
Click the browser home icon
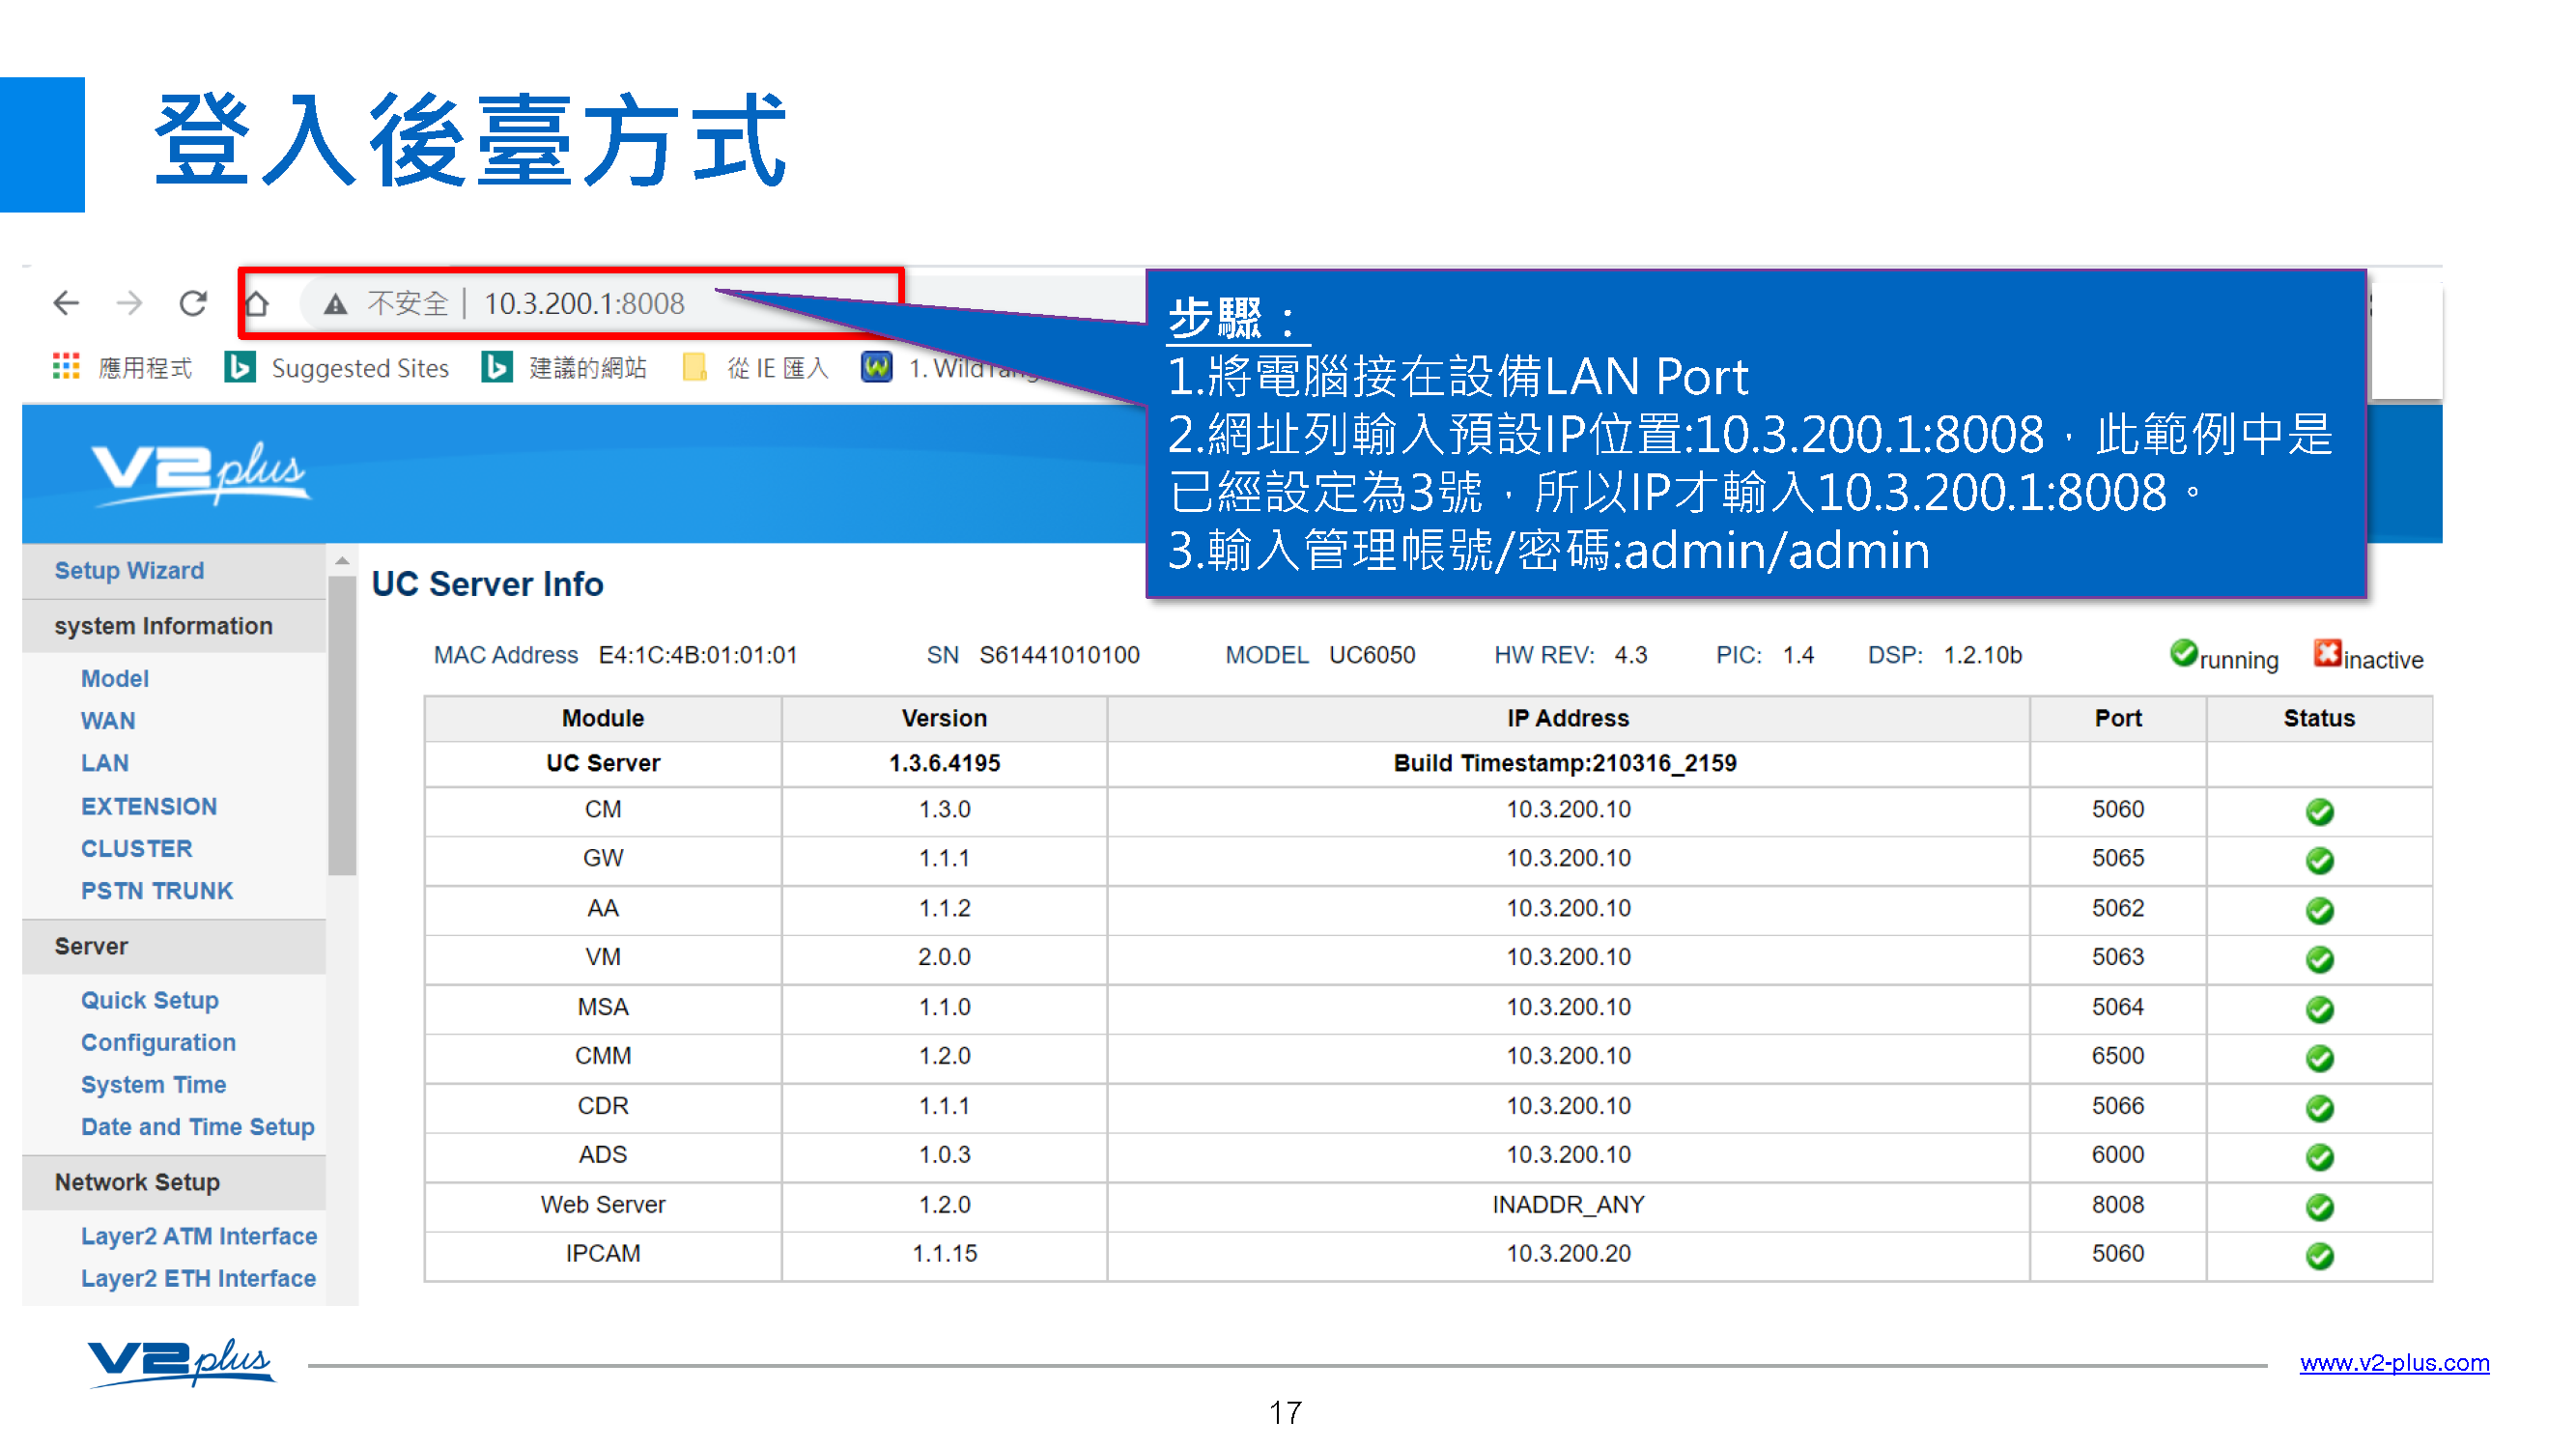click(x=257, y=303)
